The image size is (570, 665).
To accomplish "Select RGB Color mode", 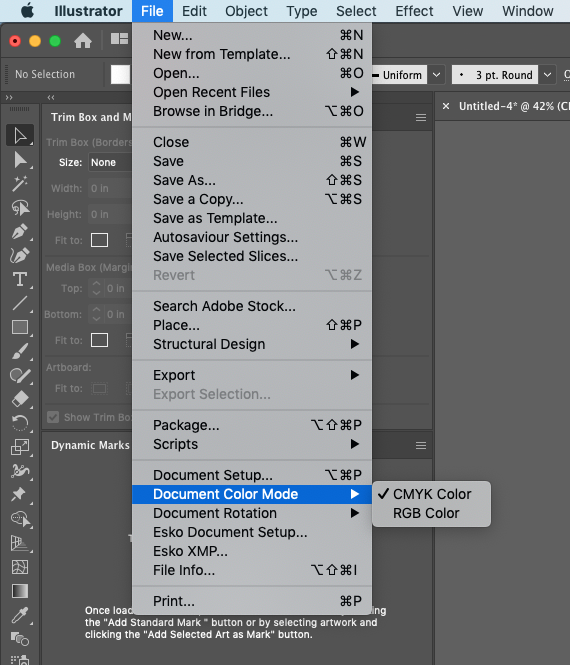I will pos(431,513).
